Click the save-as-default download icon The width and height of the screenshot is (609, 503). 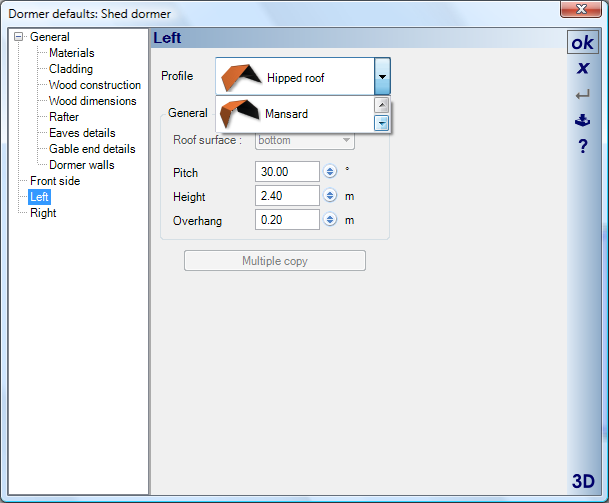tap(583, 120)
